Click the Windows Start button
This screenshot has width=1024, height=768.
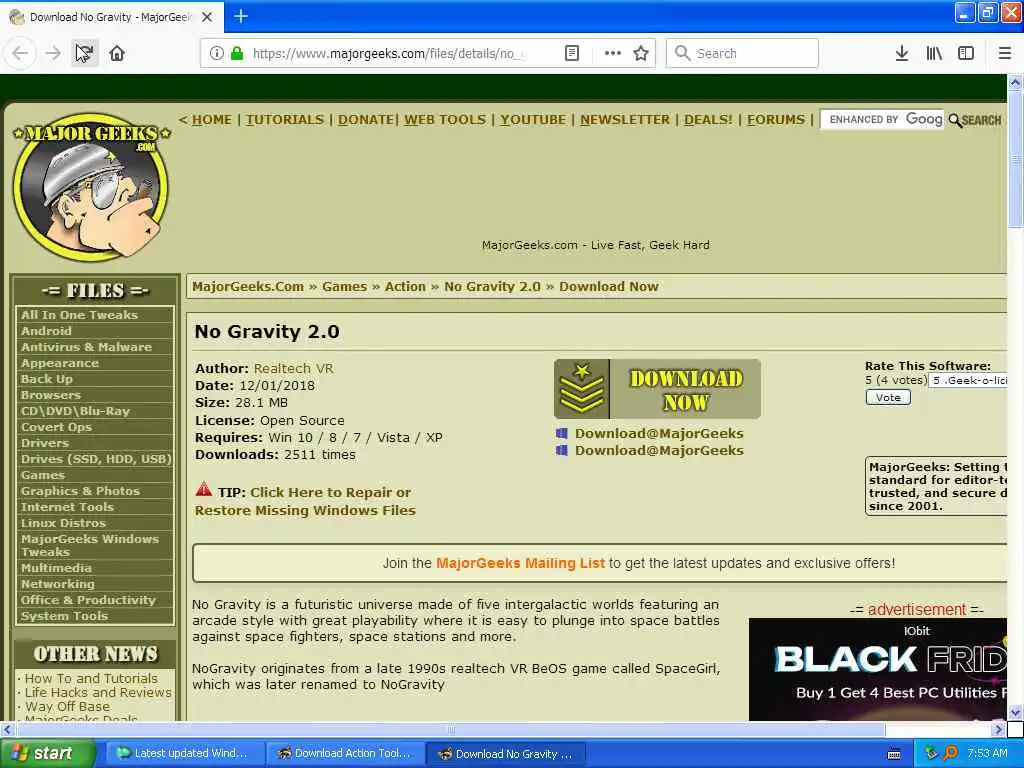[47, 753]
